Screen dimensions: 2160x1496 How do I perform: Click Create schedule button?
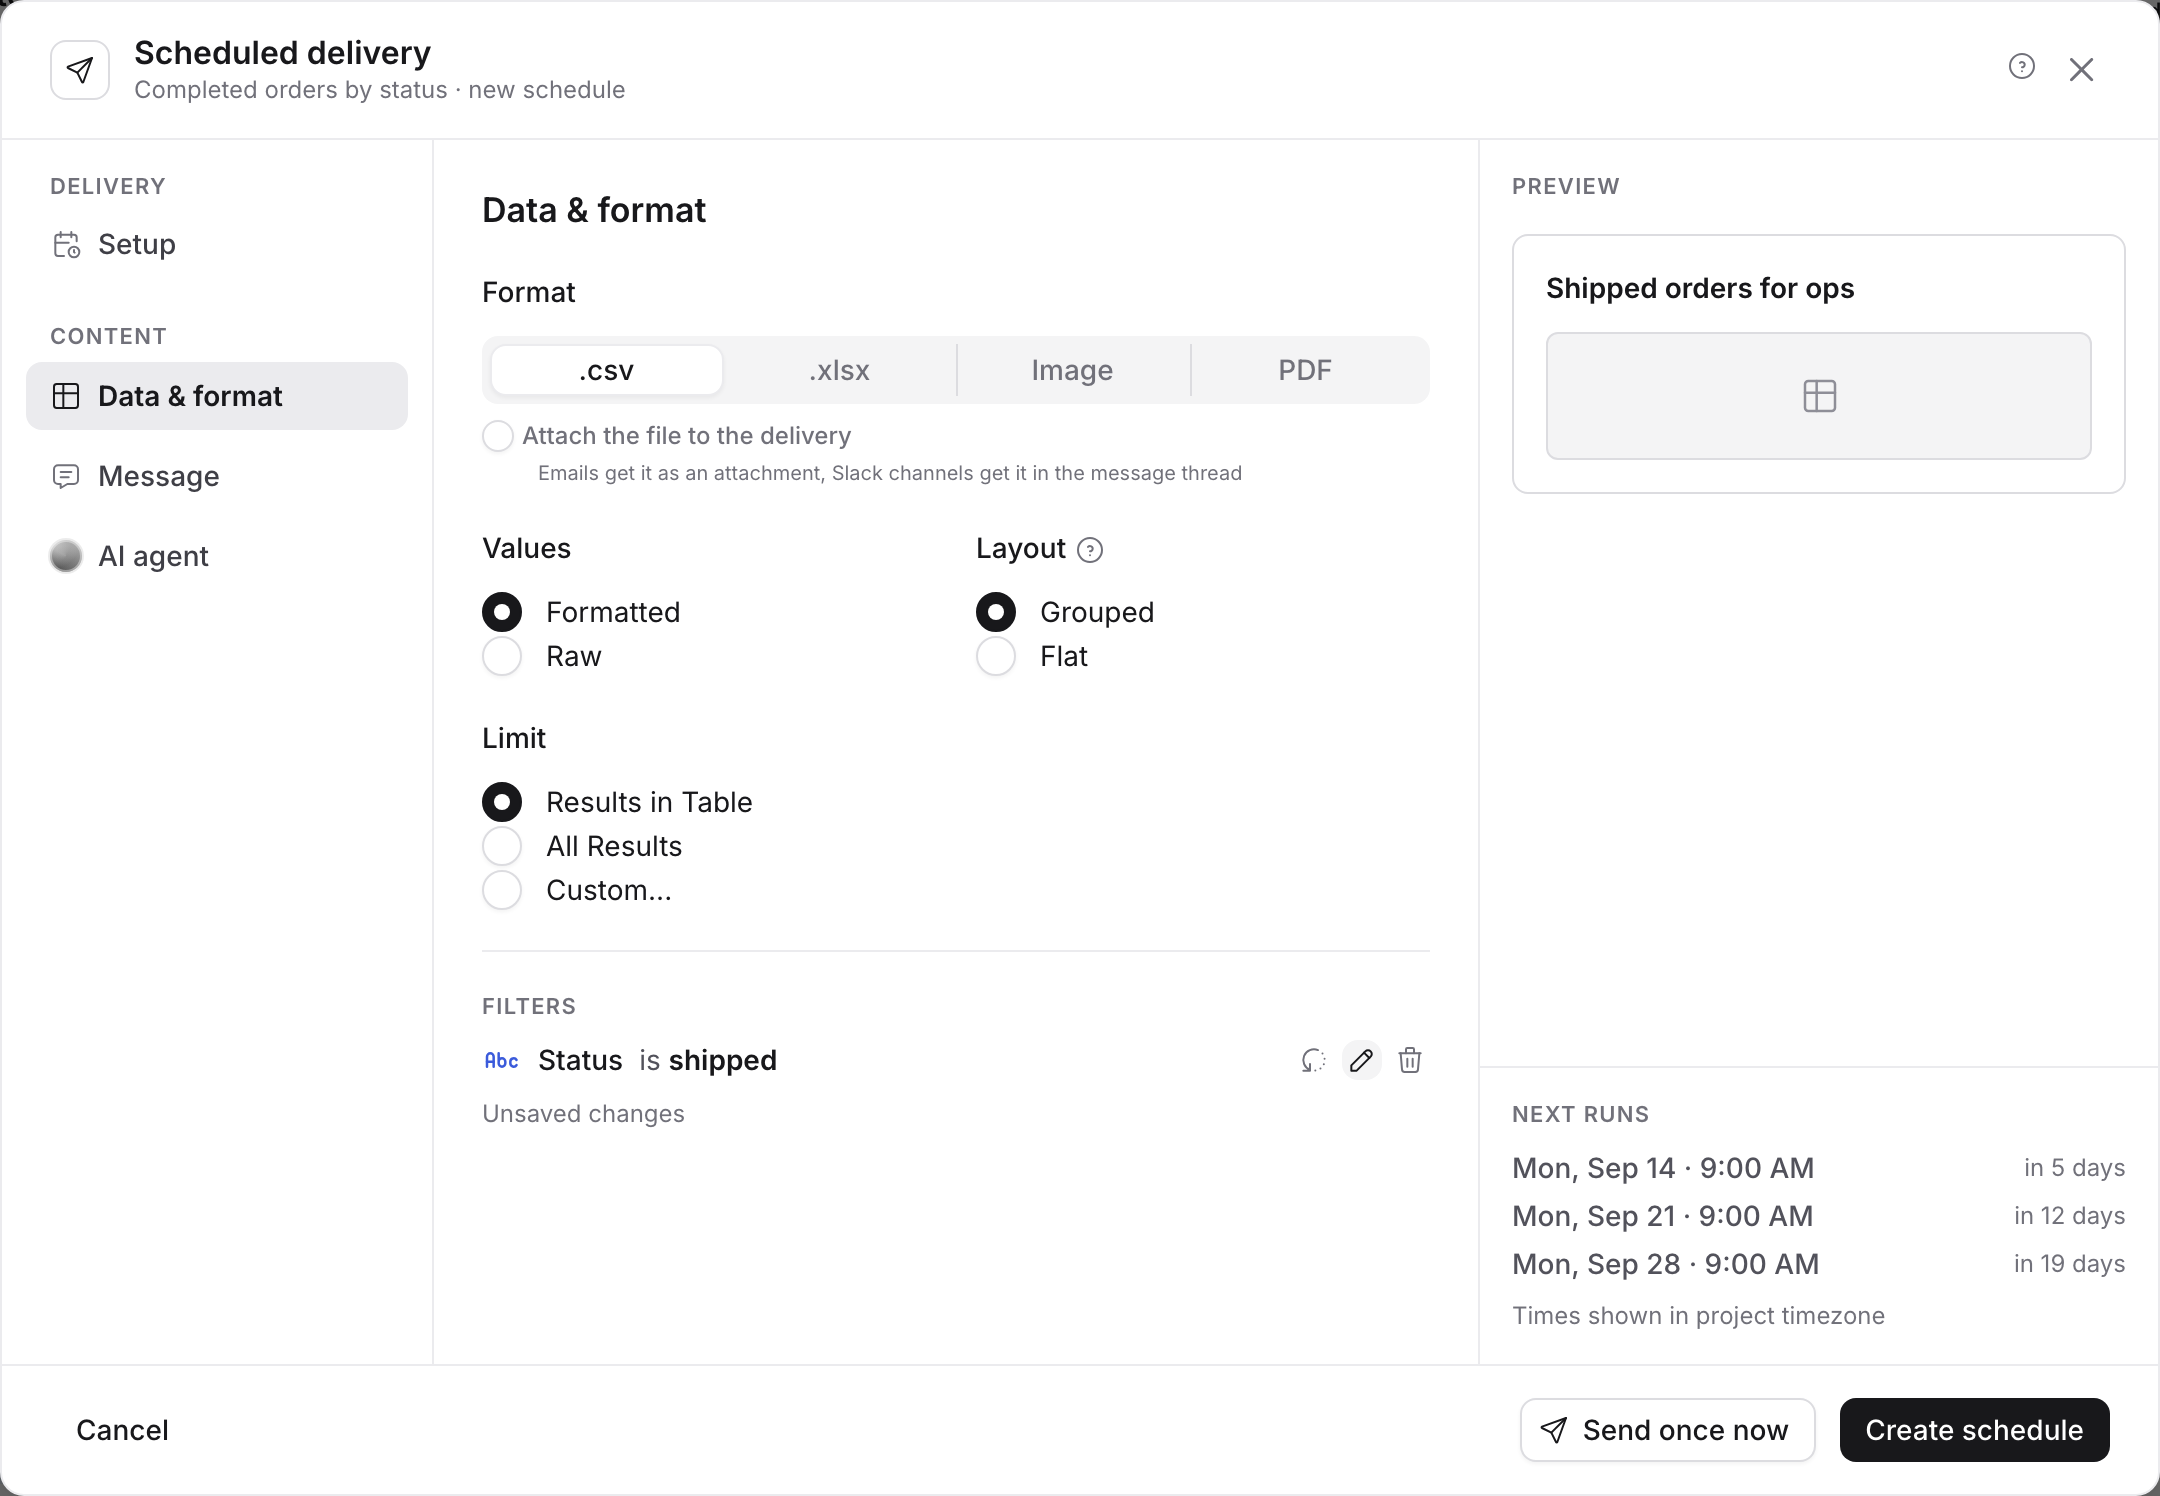1974,1430
